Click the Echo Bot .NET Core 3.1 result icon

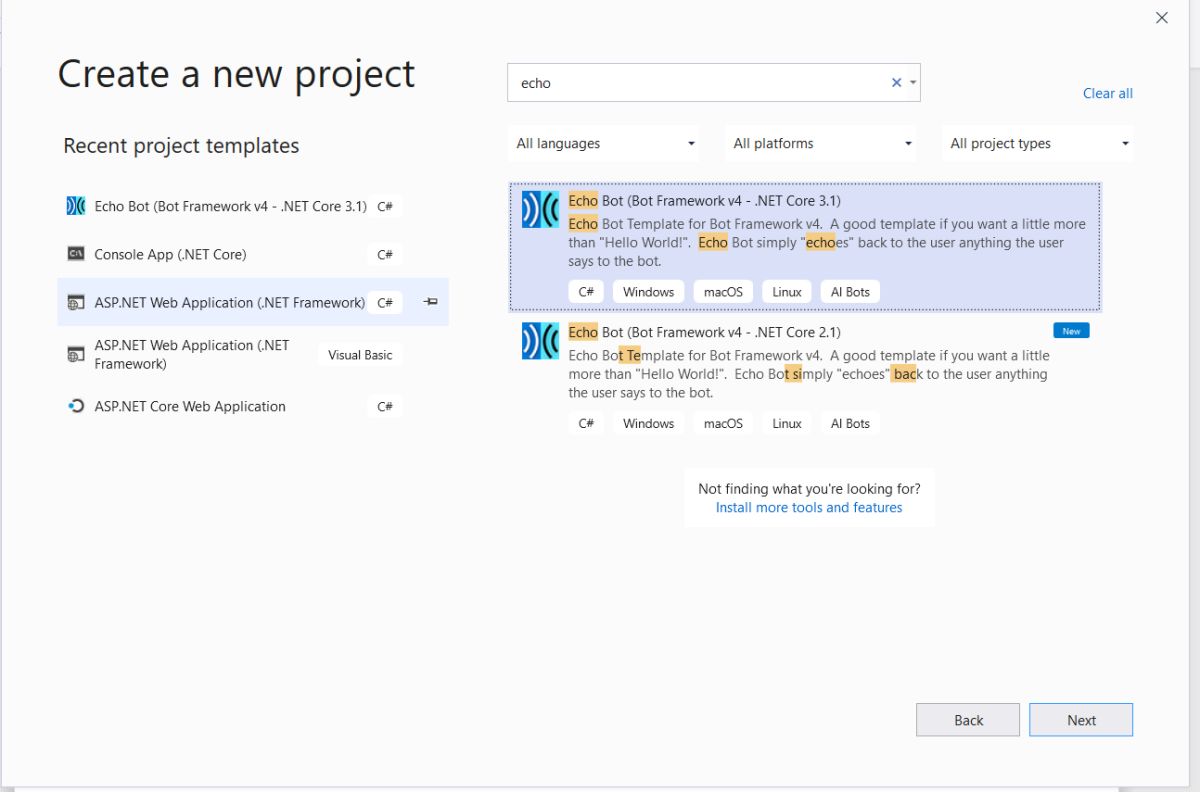pyautogui.click(x=540, y=209)
